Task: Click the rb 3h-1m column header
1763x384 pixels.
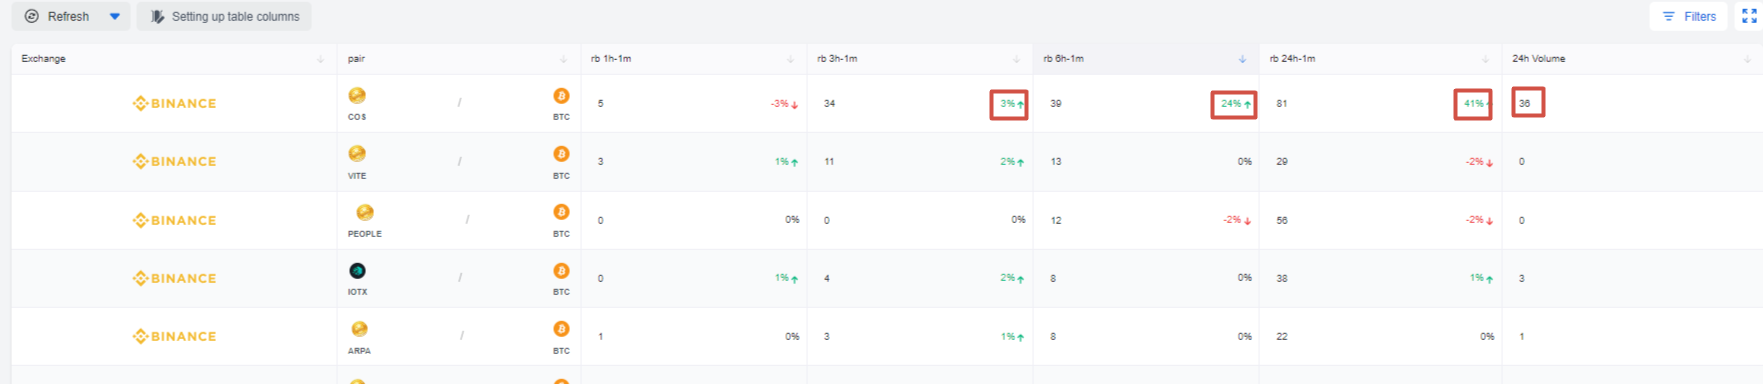Action: click(837, 59)
